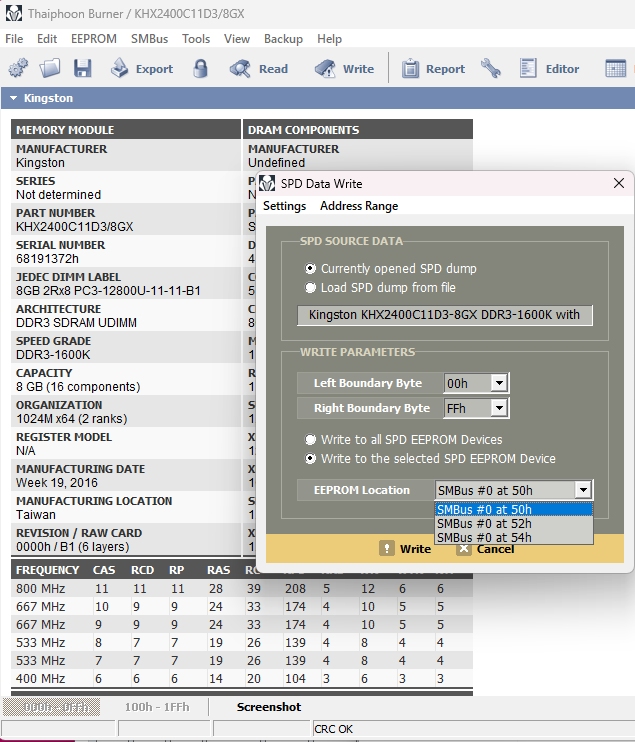Click Thaiphoon Burner app icon in title bar
The image size is (635, 742).
(x=14, y=13)
